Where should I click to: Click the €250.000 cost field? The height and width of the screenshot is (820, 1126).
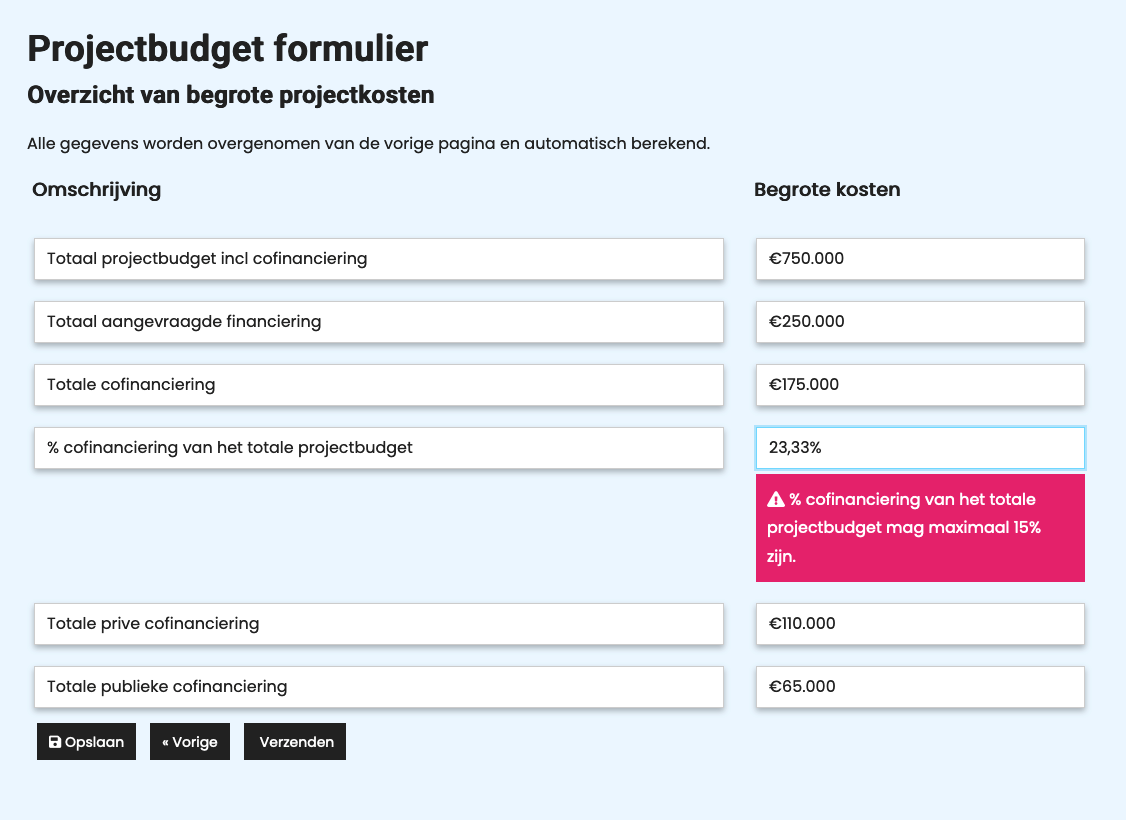(919, 322)
